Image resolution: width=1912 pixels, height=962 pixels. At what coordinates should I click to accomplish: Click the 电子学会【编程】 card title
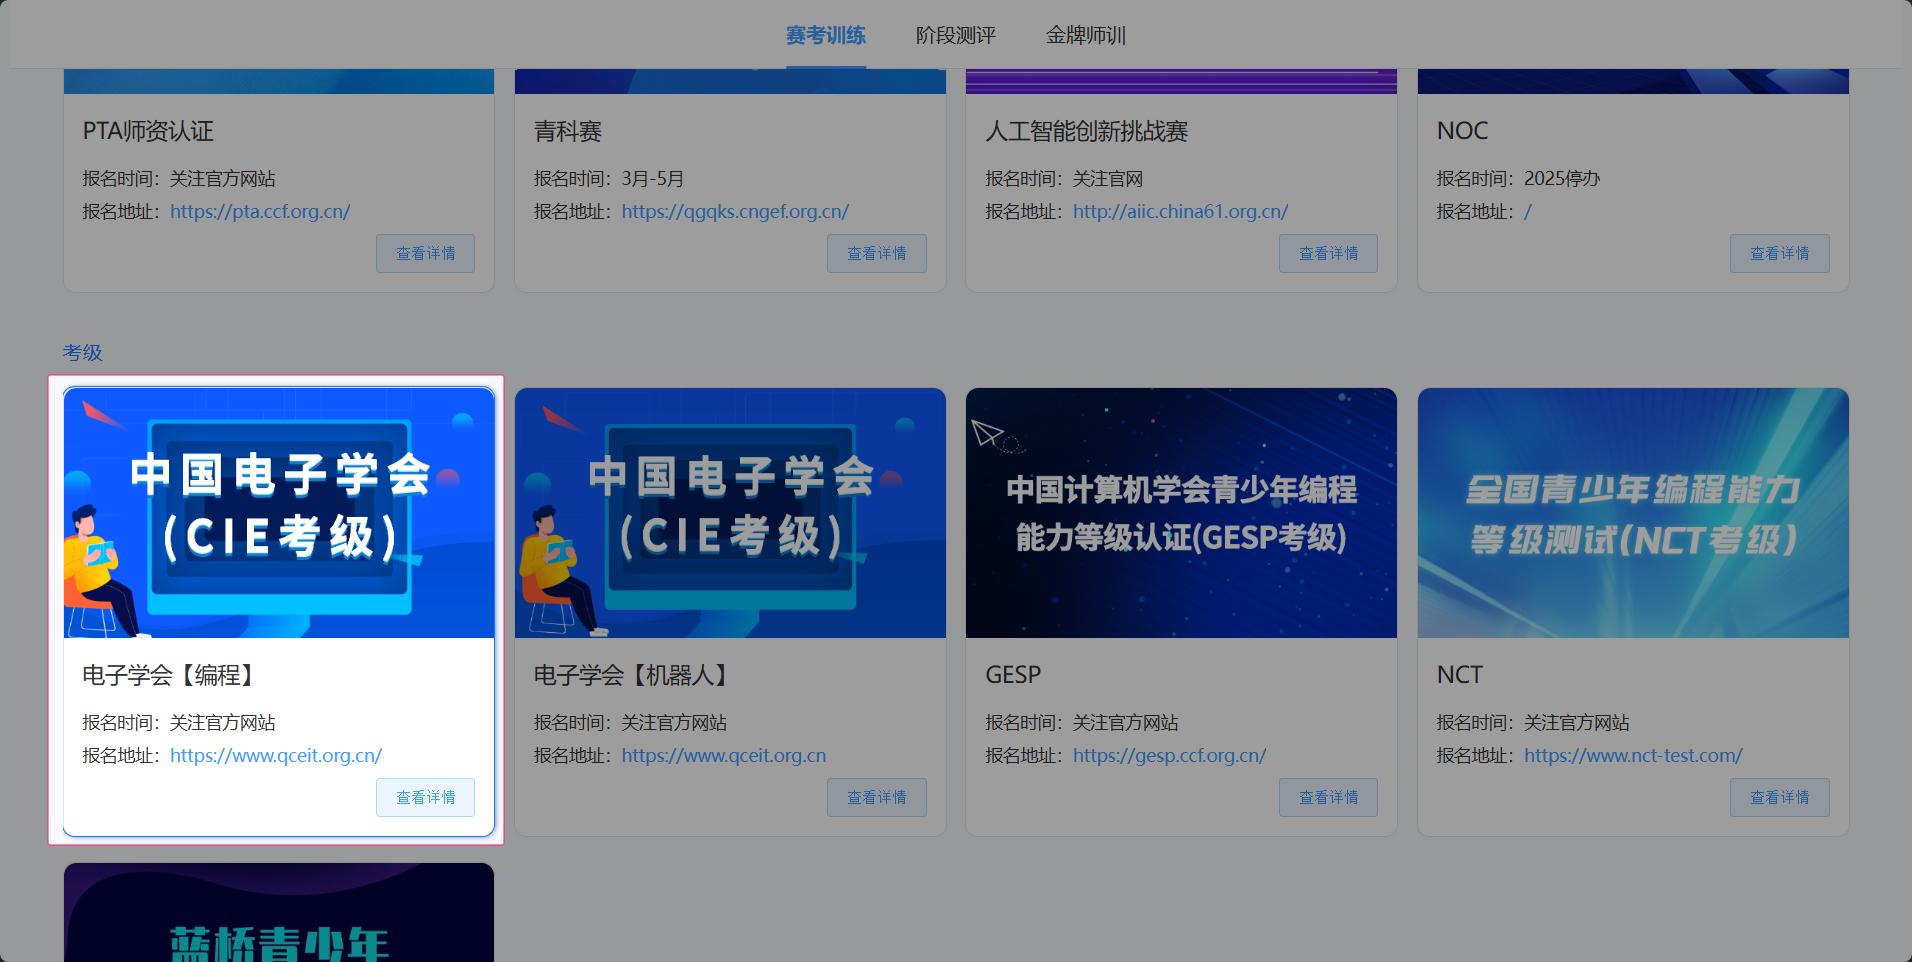172,675
